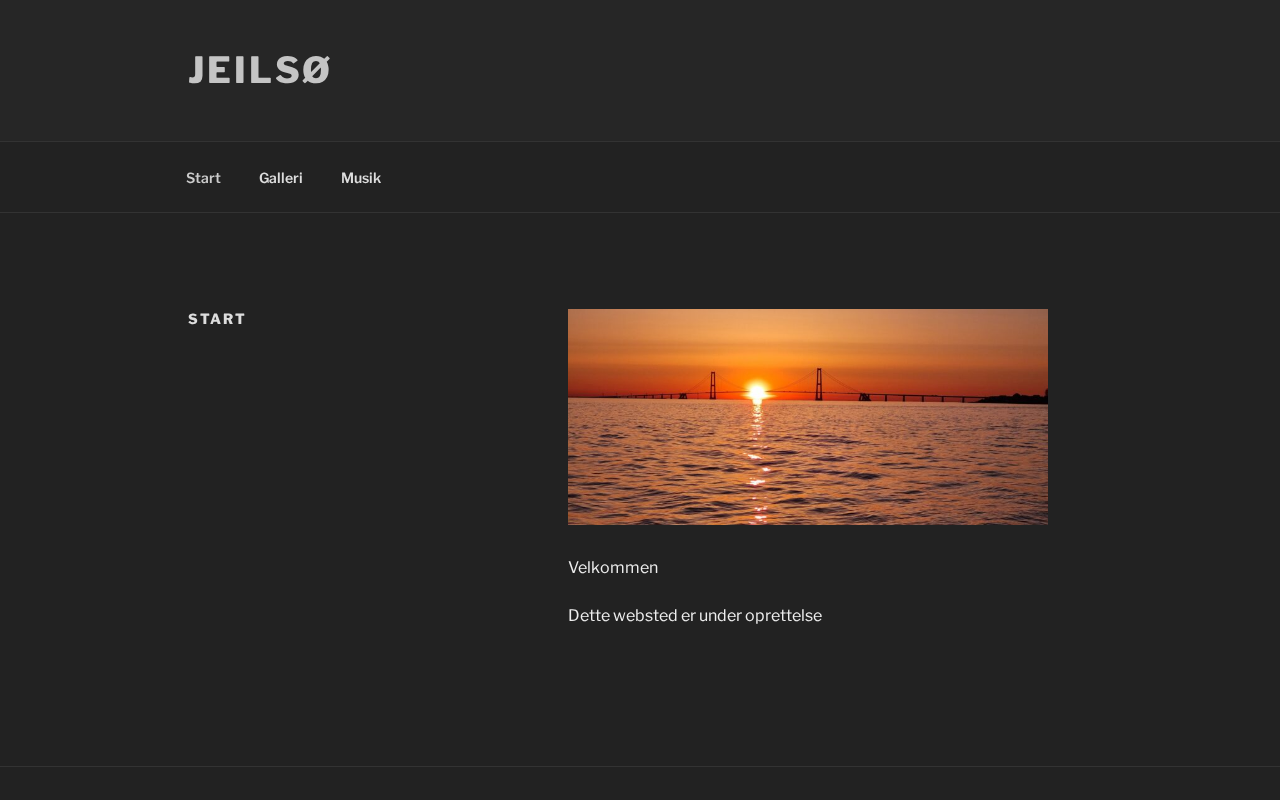Open the JEILSØ site title link
Image resolution: width=1280 pixels, height=800 pixels.
pos(259,70)
